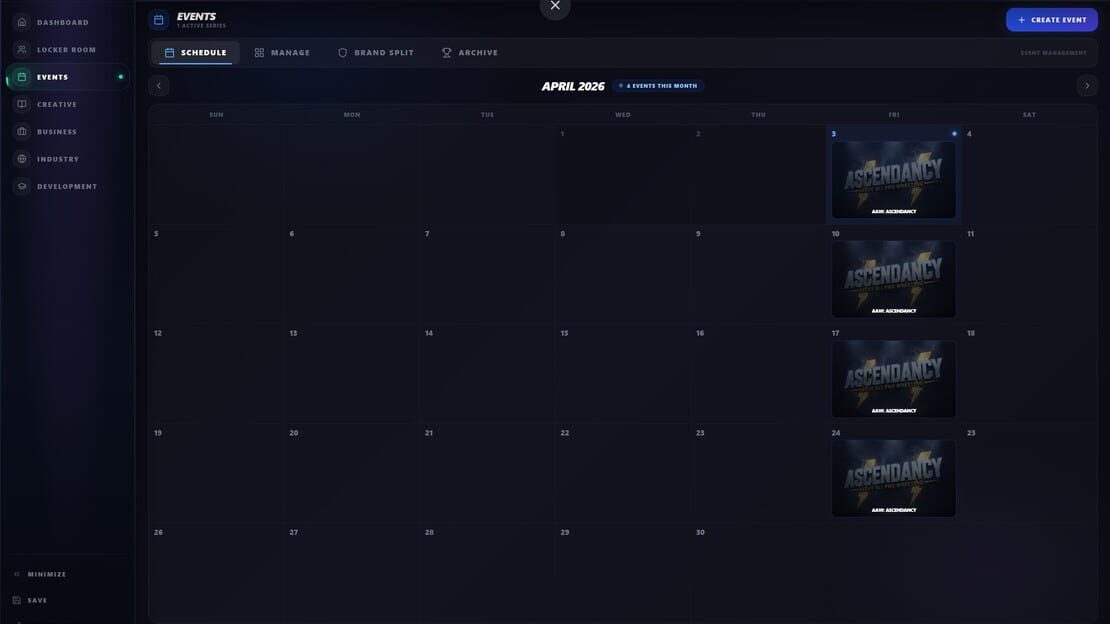Image resolution: width=1110 pixels, height=624 pixels.
Task: Close the panel with top X button
Action: click(555, 6)
